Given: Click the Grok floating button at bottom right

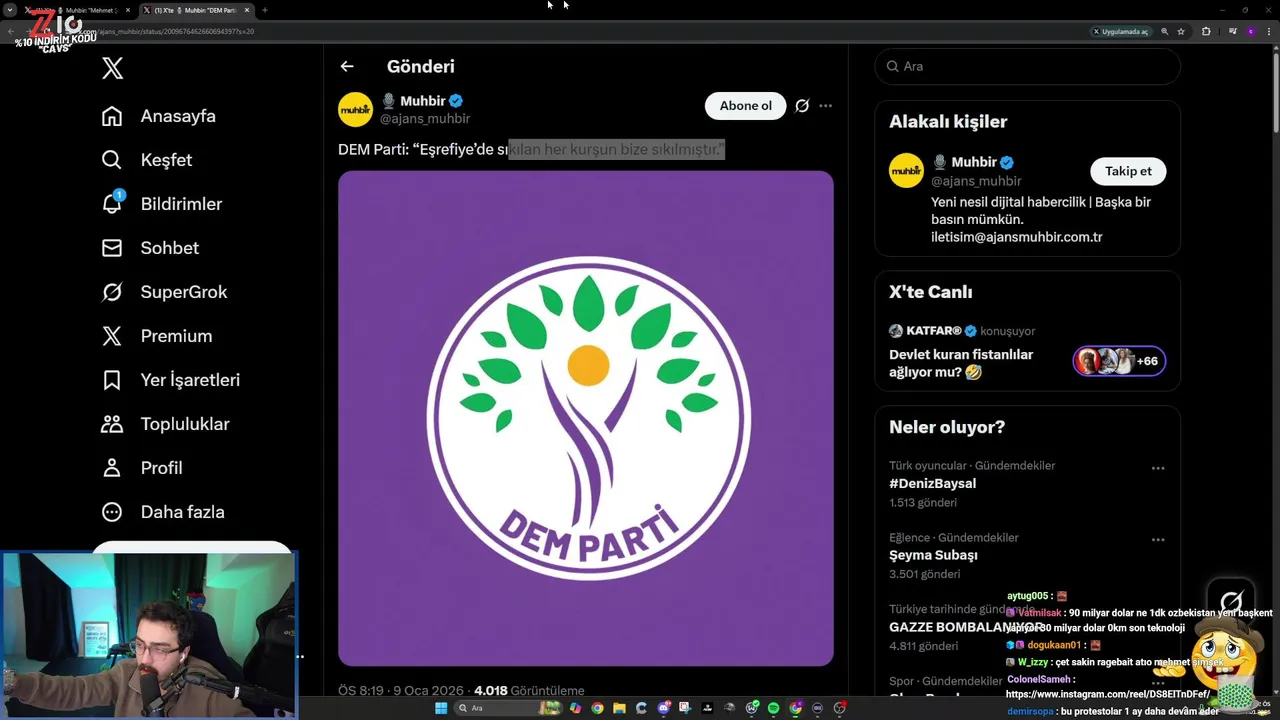Looking at the screenshot, I should pos(1230,601).
